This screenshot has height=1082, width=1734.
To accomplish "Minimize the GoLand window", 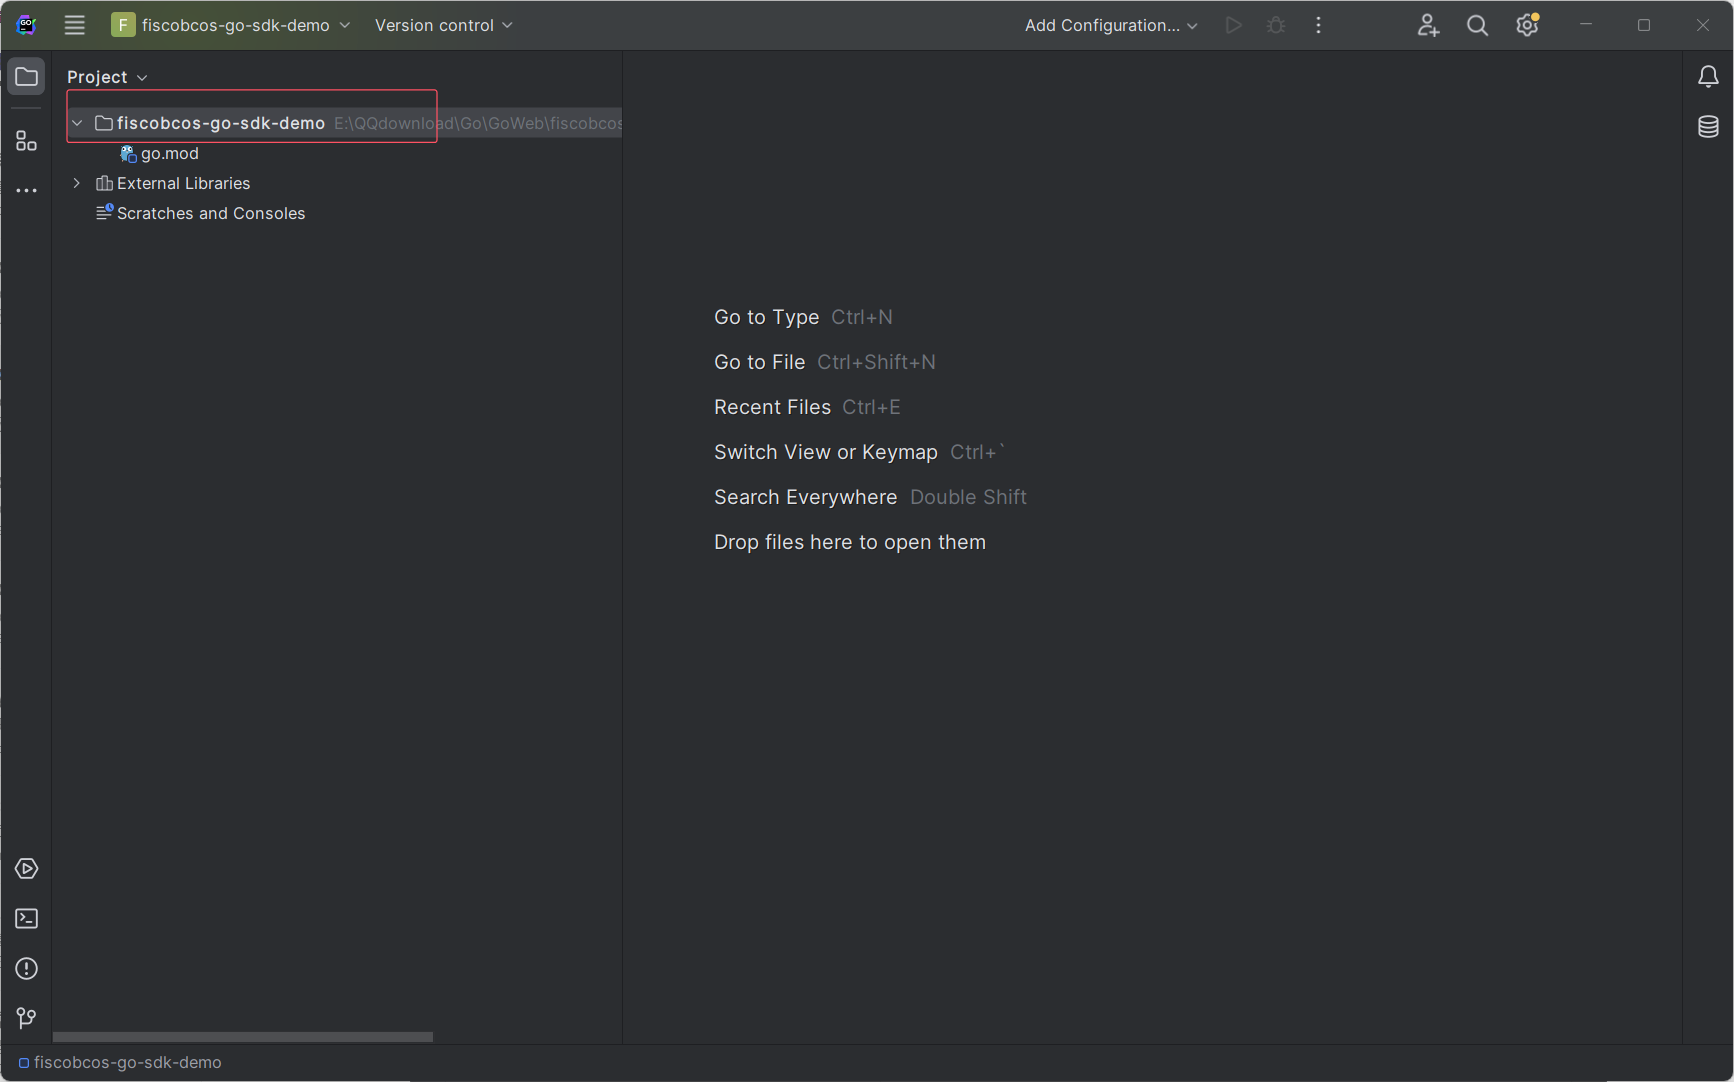I will [x=1586, y=25].
